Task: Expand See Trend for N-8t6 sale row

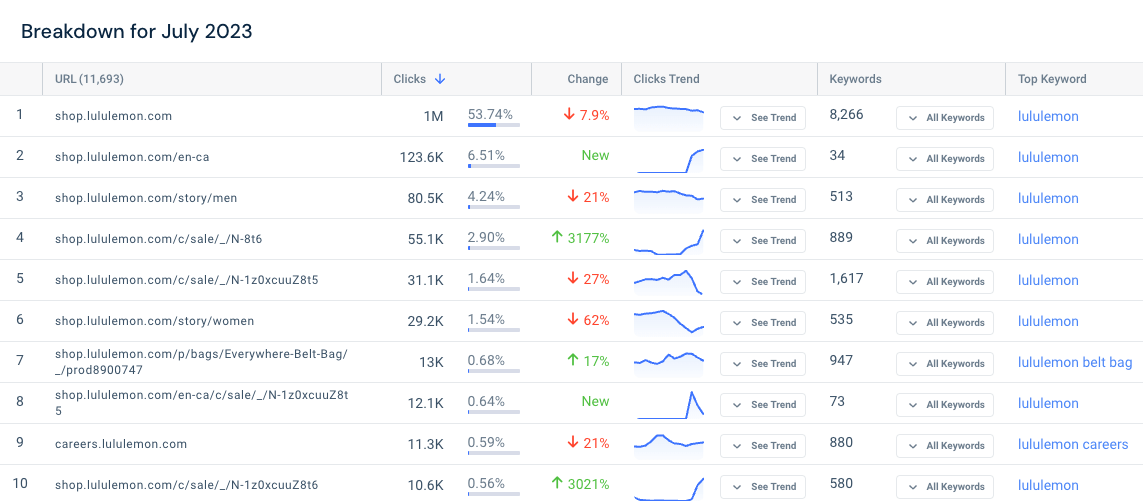Action: point(762,240)
